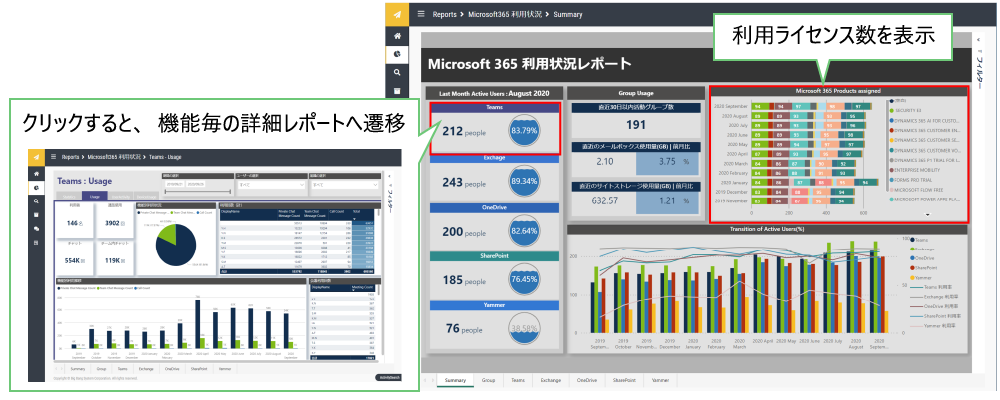Click the home icon in Teams Usage window sidebar

click(35, 173)
